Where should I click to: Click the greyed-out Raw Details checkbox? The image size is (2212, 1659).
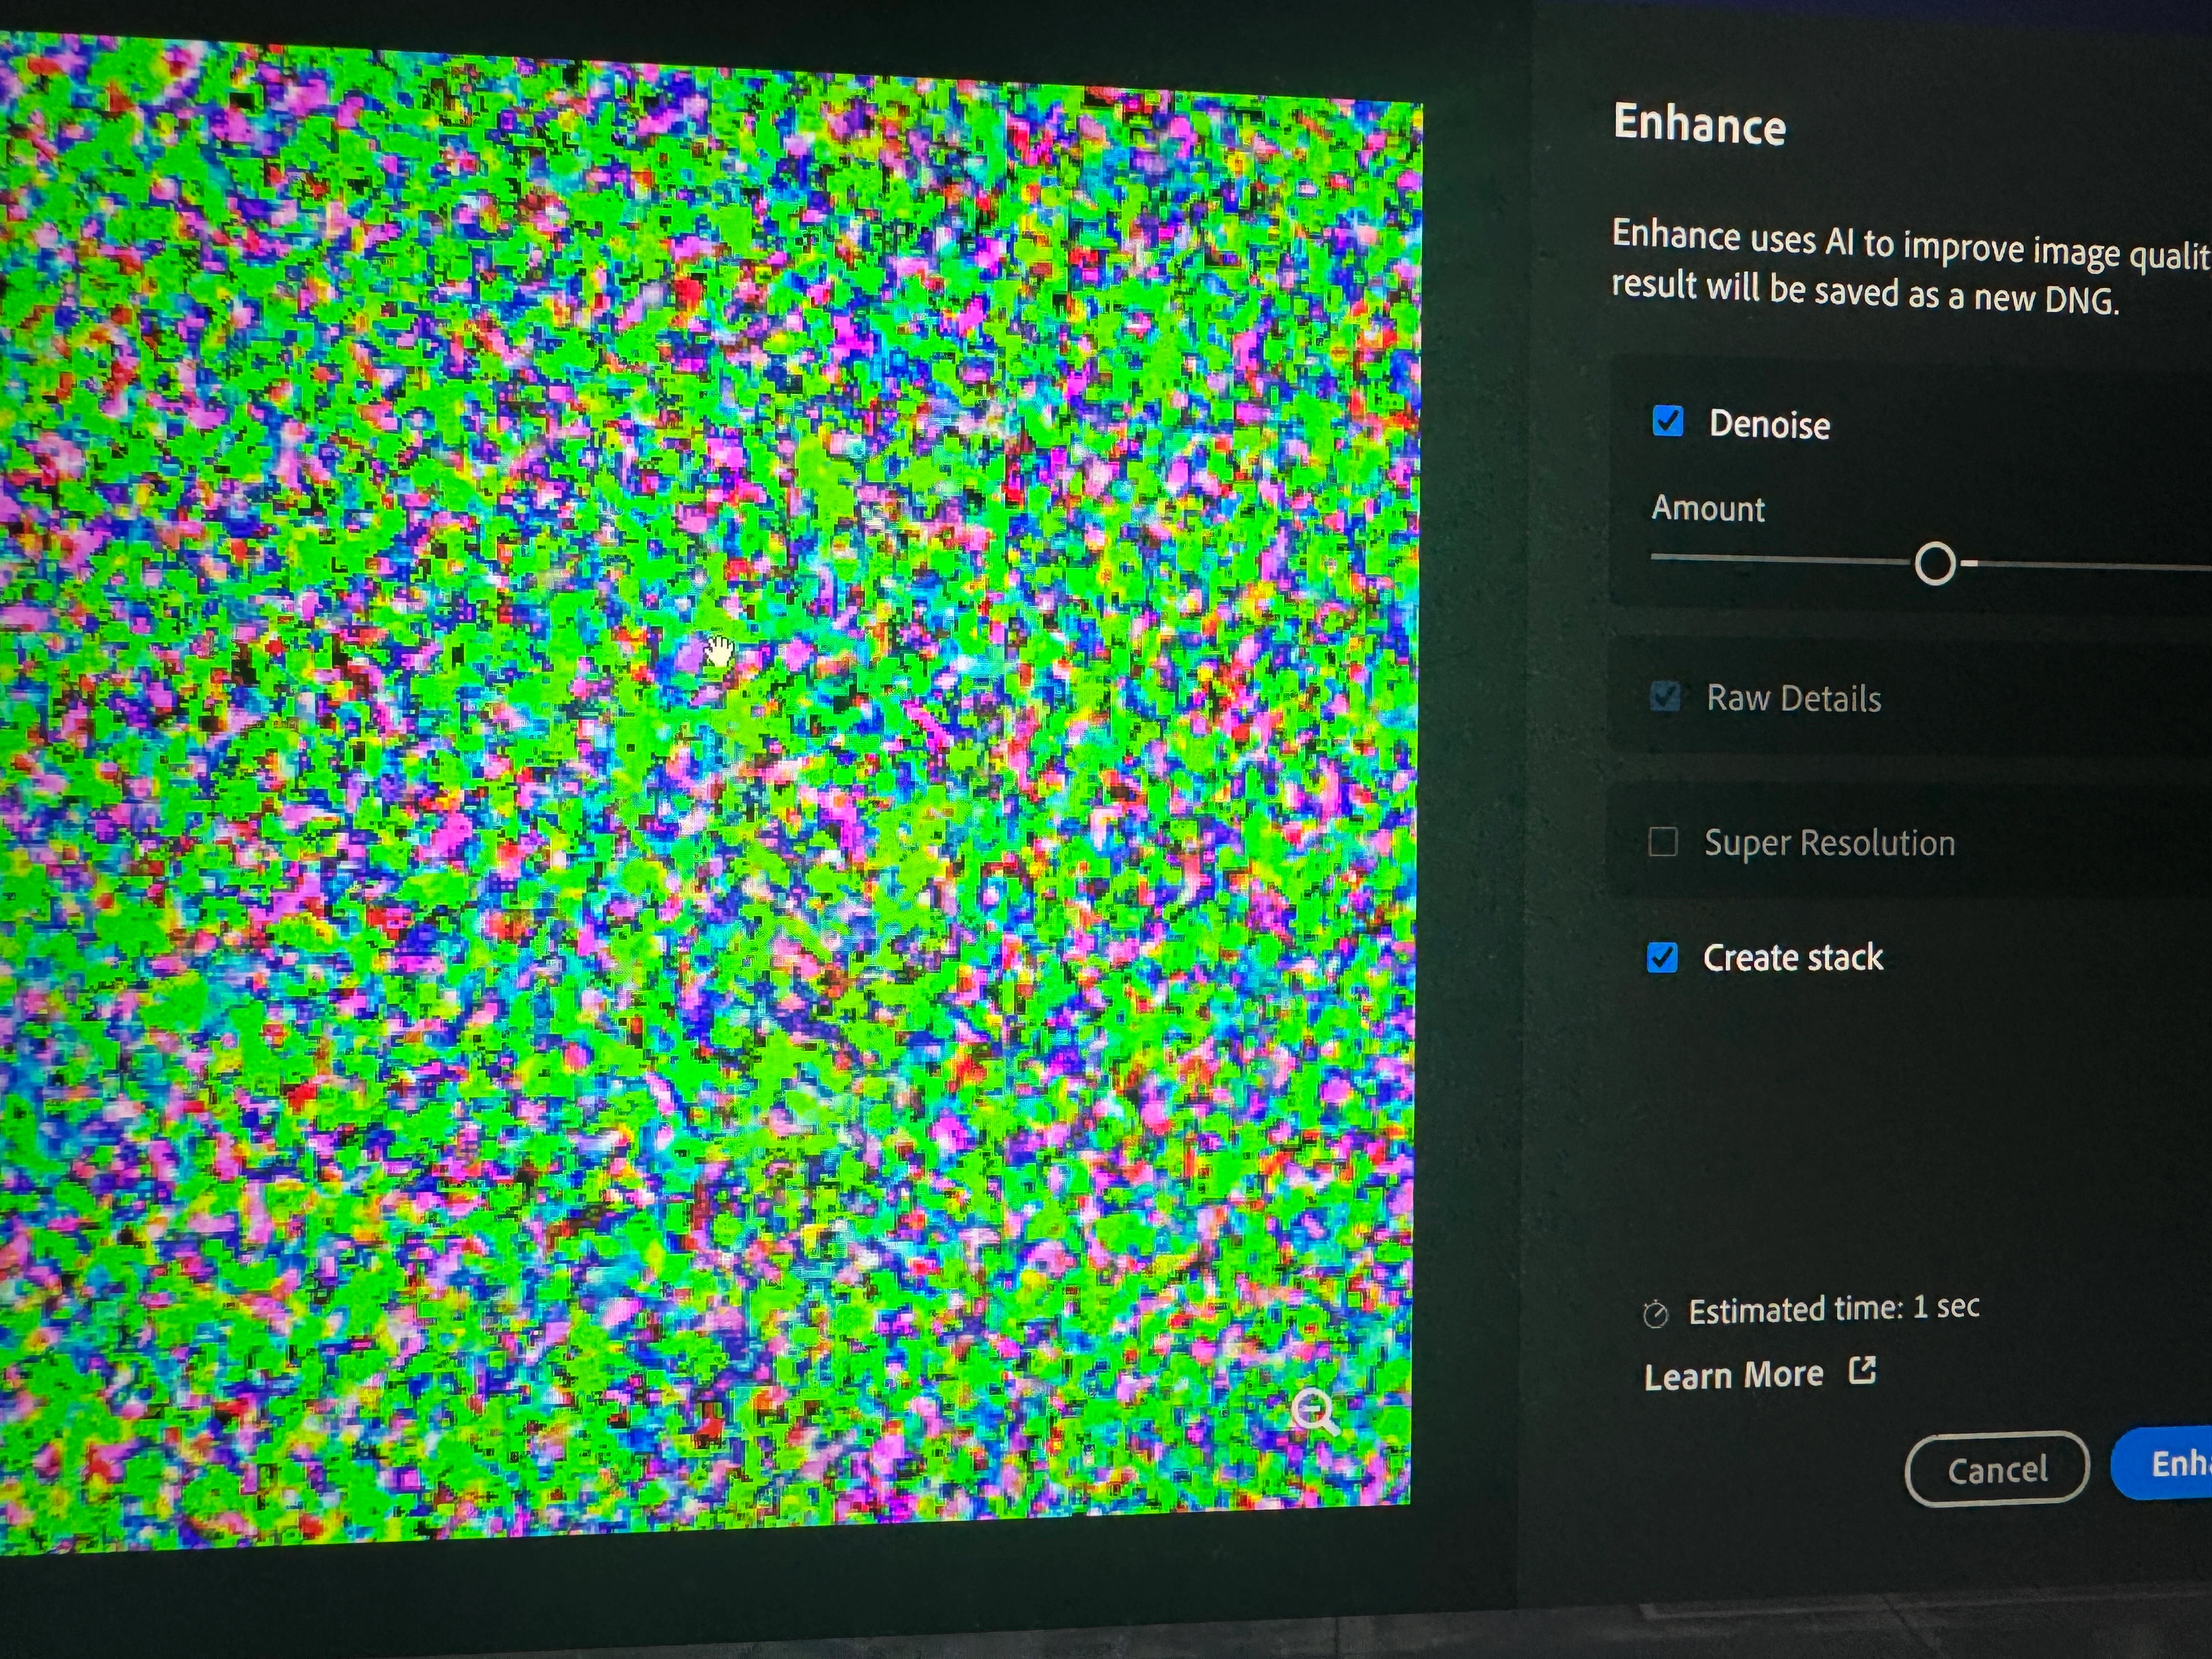pos(1665,696)
